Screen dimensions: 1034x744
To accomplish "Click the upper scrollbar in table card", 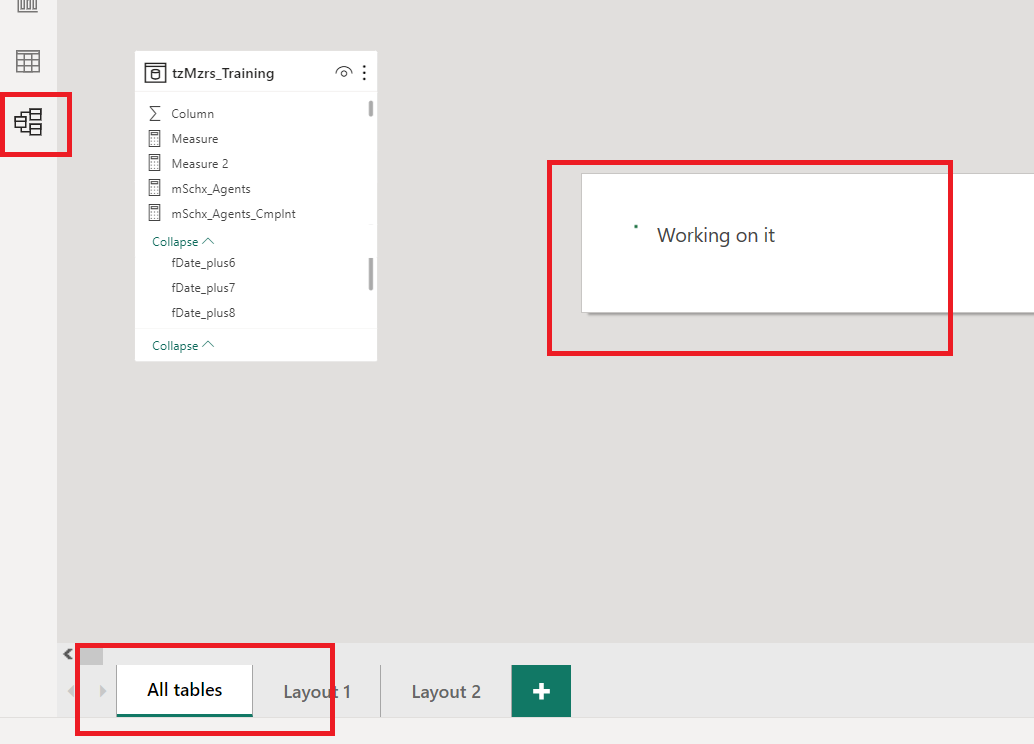I will click(x=371, y=108).
